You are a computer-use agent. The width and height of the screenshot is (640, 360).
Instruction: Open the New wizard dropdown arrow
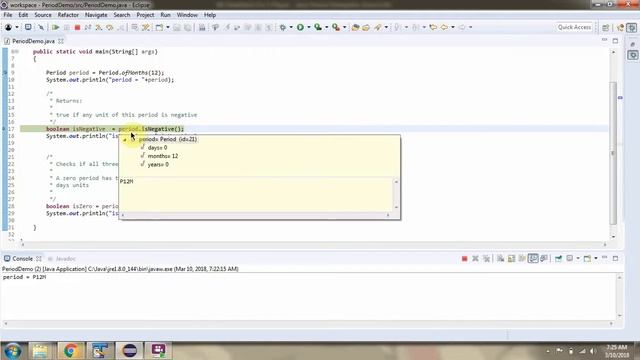168,27
